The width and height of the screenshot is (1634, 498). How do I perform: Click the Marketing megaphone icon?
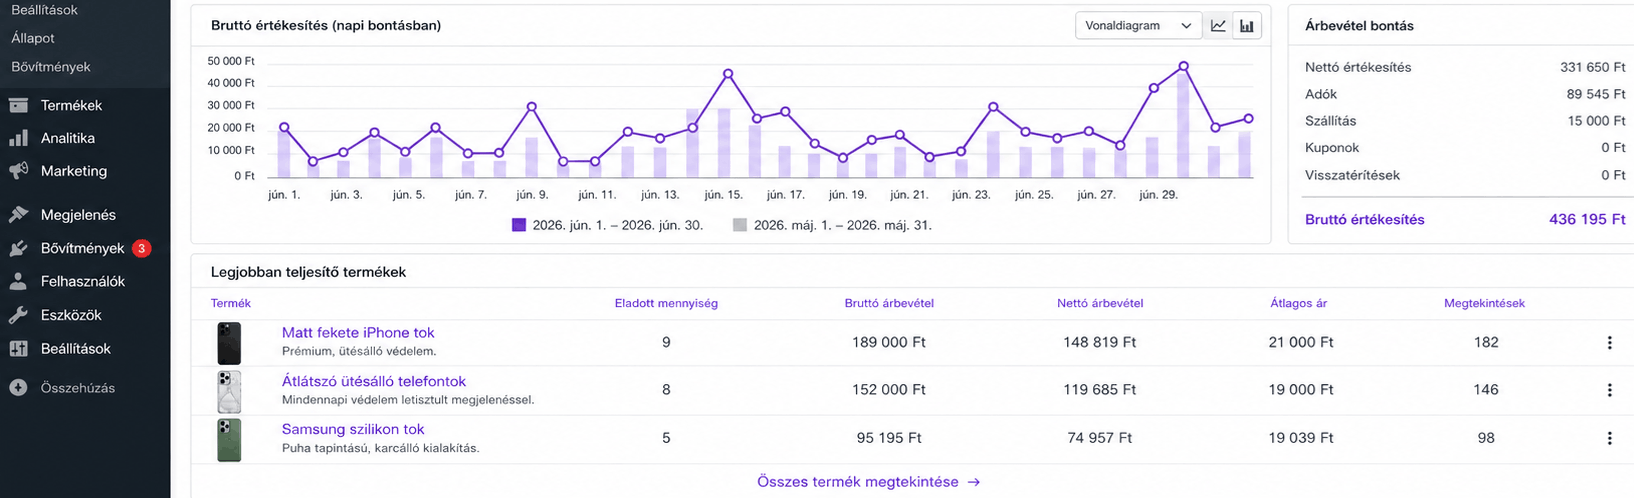tap(18, 171)
